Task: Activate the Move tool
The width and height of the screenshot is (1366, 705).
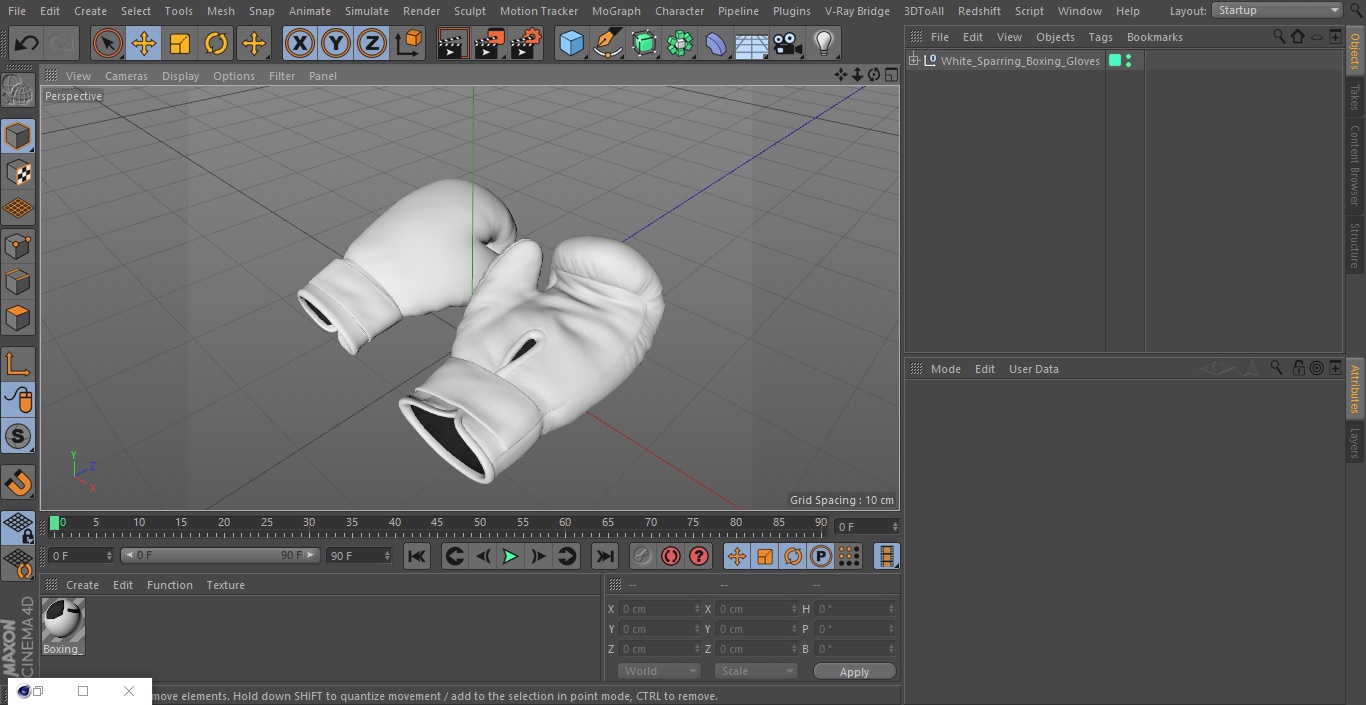Action: tap(144, 43)
